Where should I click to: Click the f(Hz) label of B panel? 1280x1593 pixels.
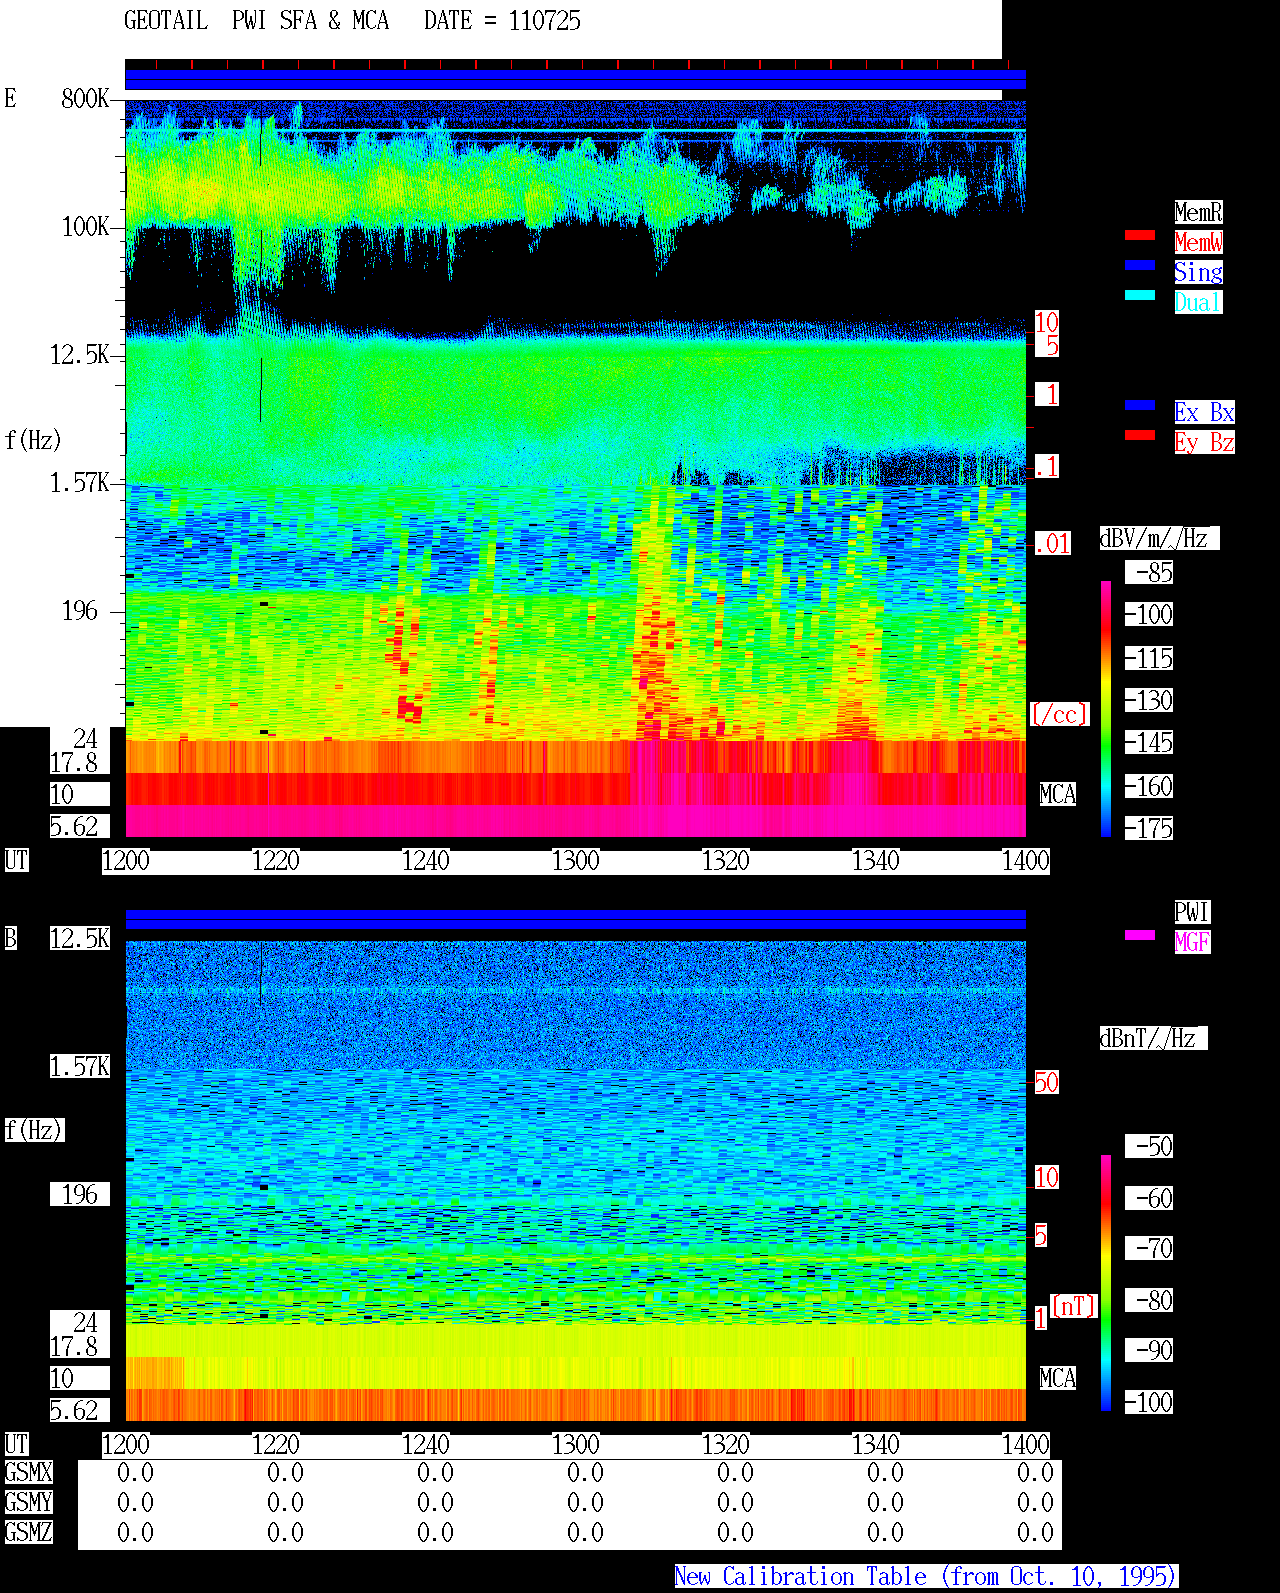point(34,1130)
